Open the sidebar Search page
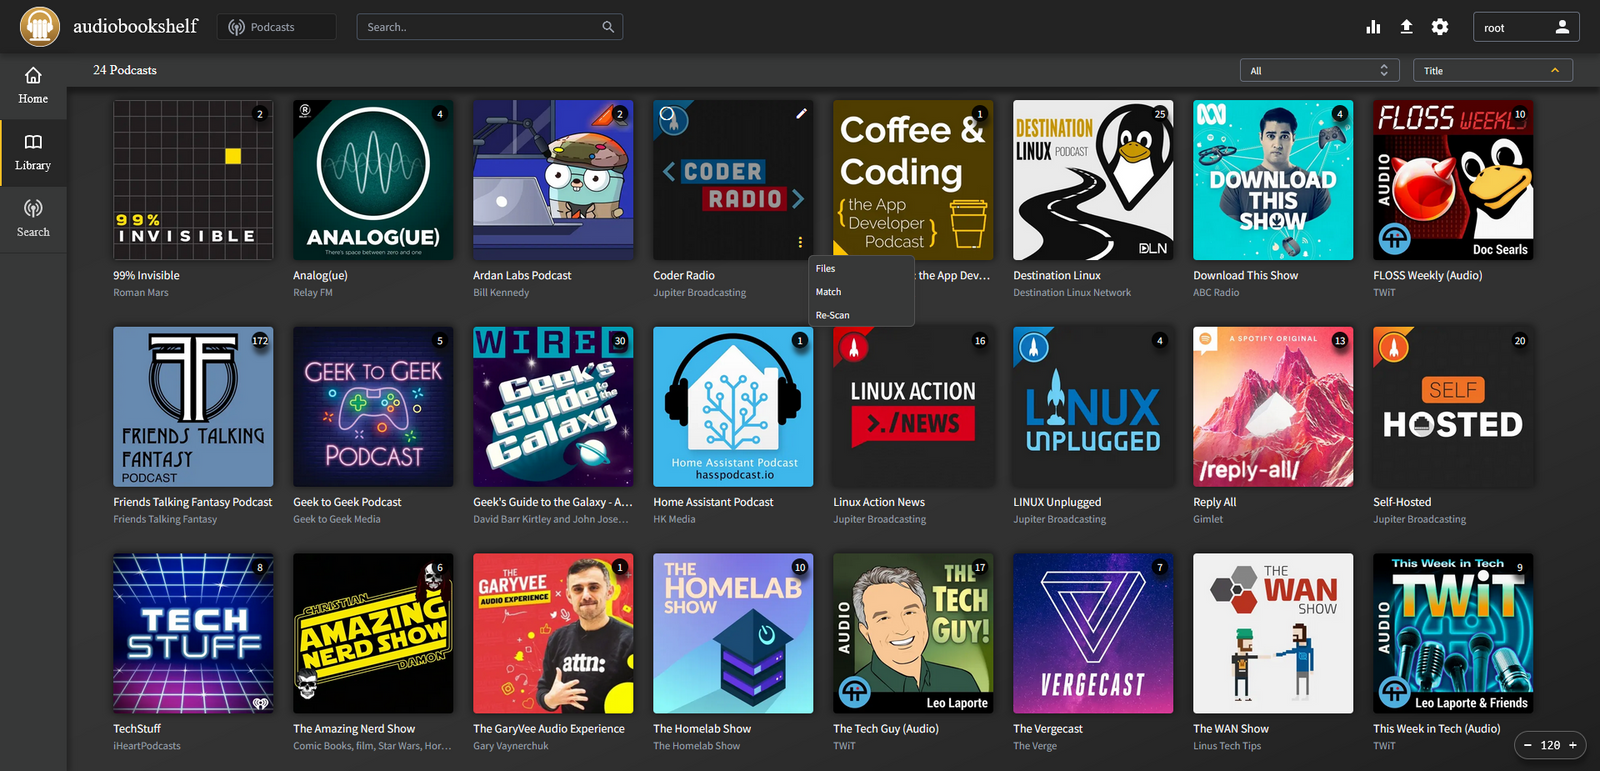The image size is (1600, 771). [x=33, y=218]
